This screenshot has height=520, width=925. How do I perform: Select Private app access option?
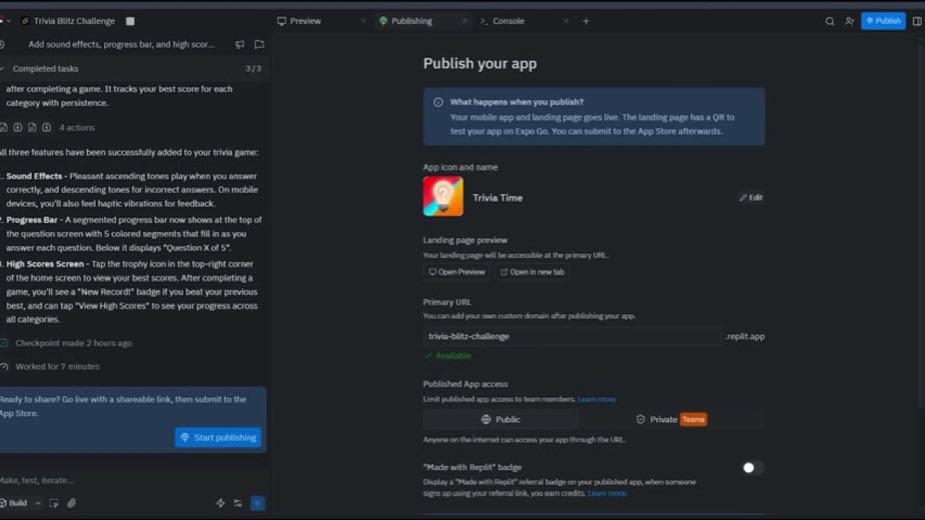[x=671, y=419]
